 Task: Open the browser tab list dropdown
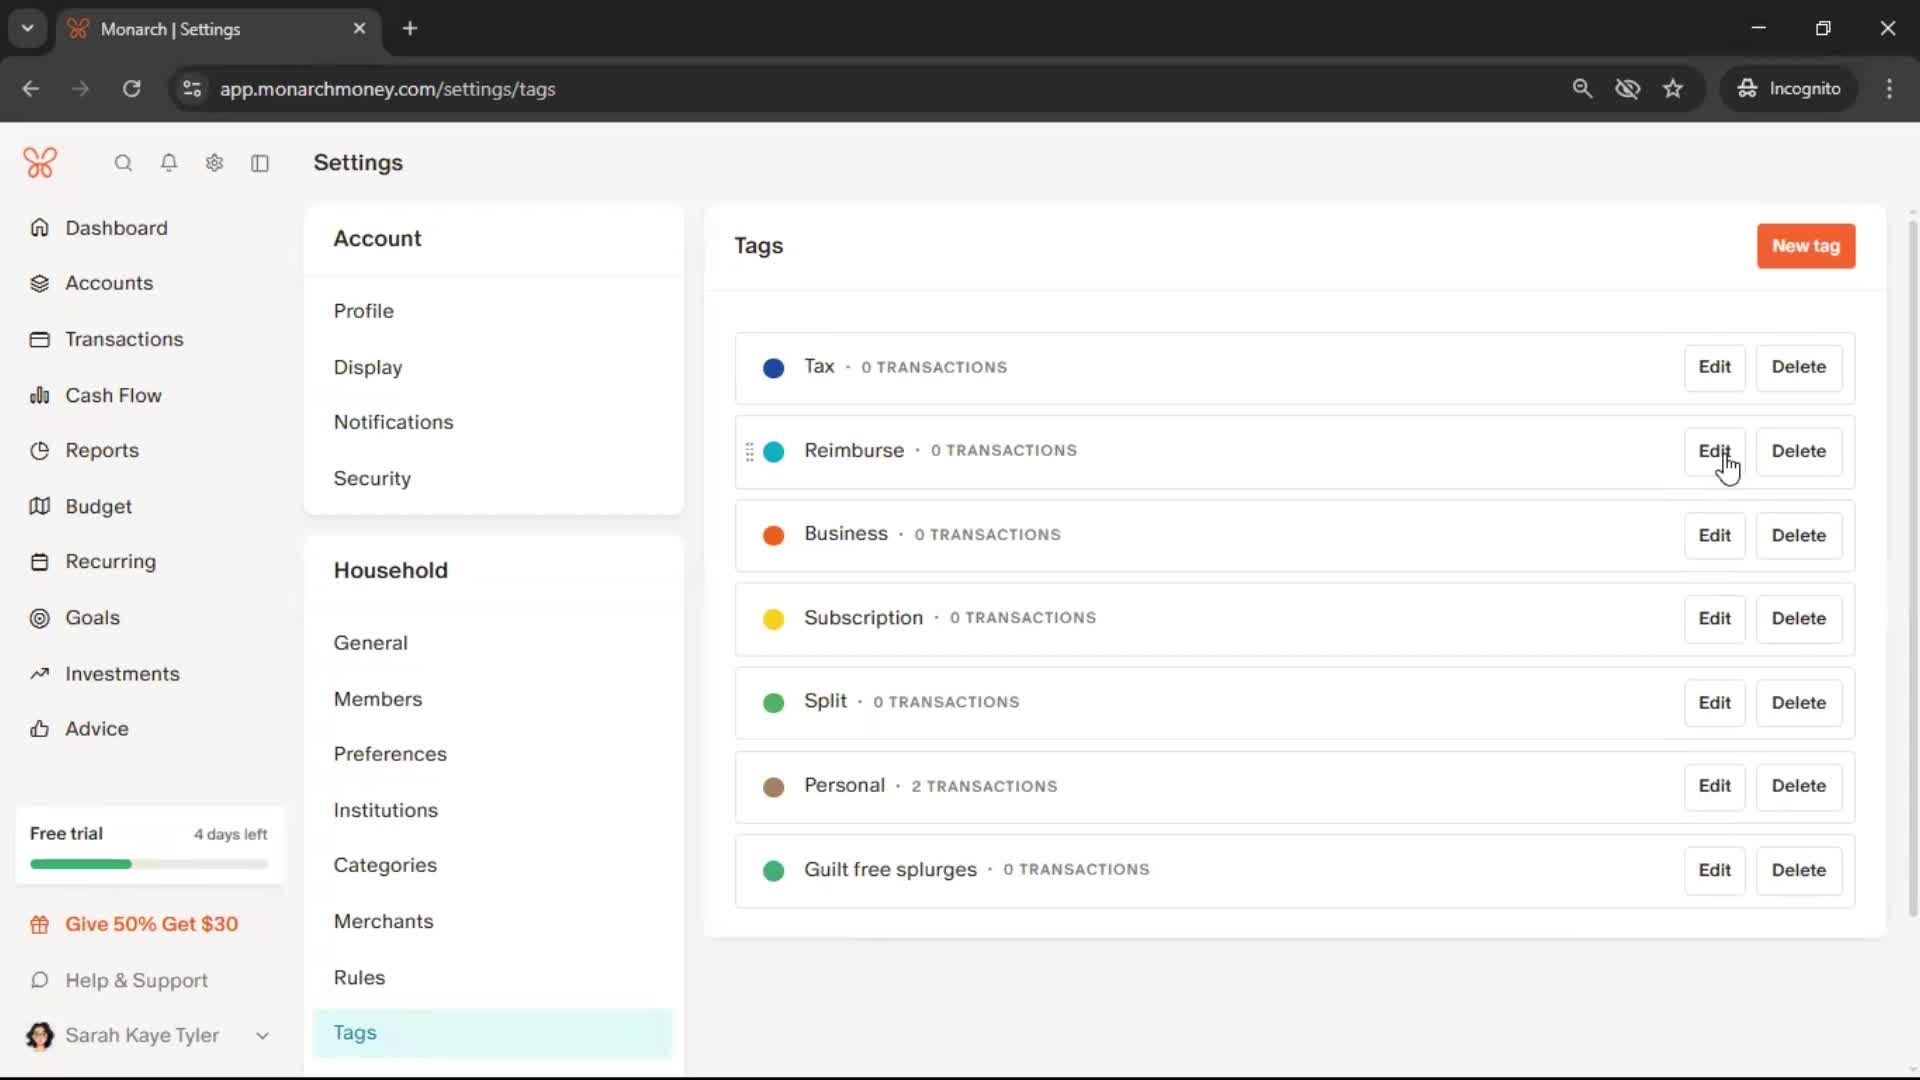(28, 29)
